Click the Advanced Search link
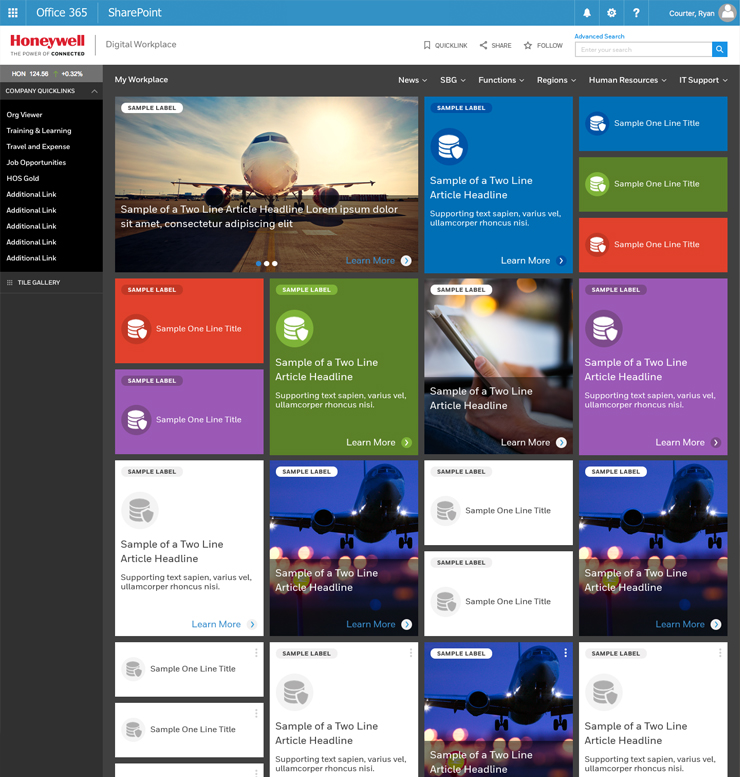The image size is (740, 777). pyautogui.click(x=599, y=36)
